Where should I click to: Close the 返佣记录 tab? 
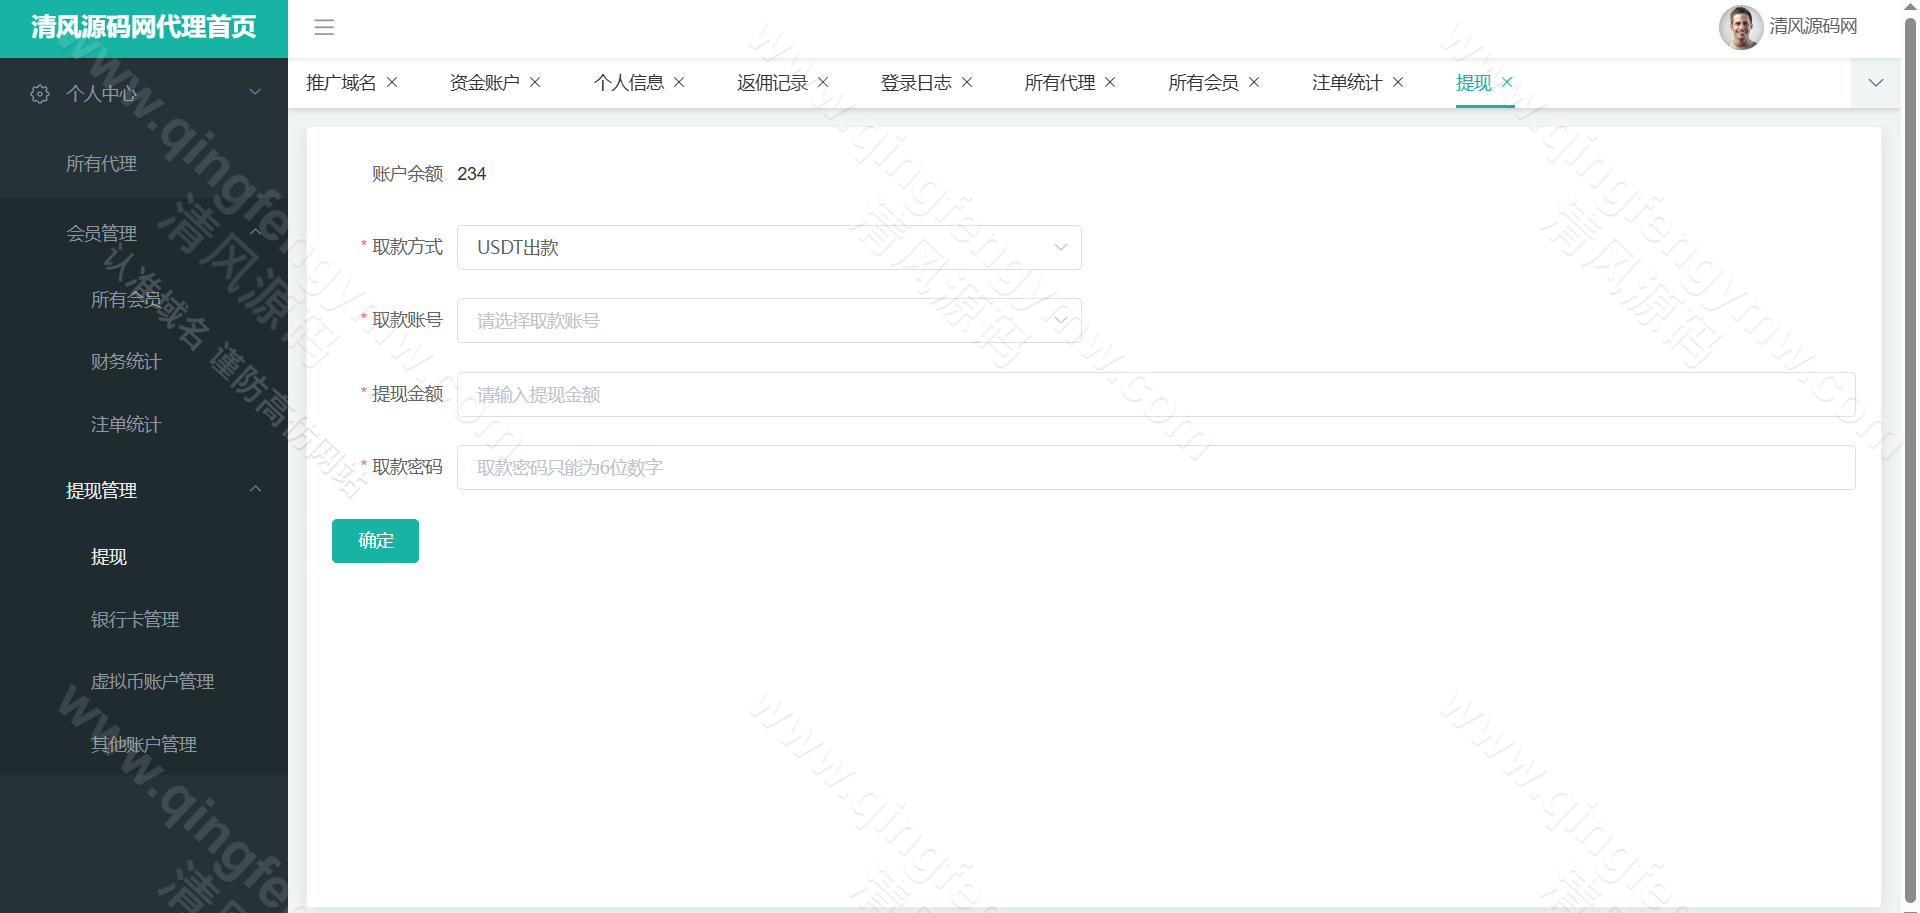click(x=823, y=82)
